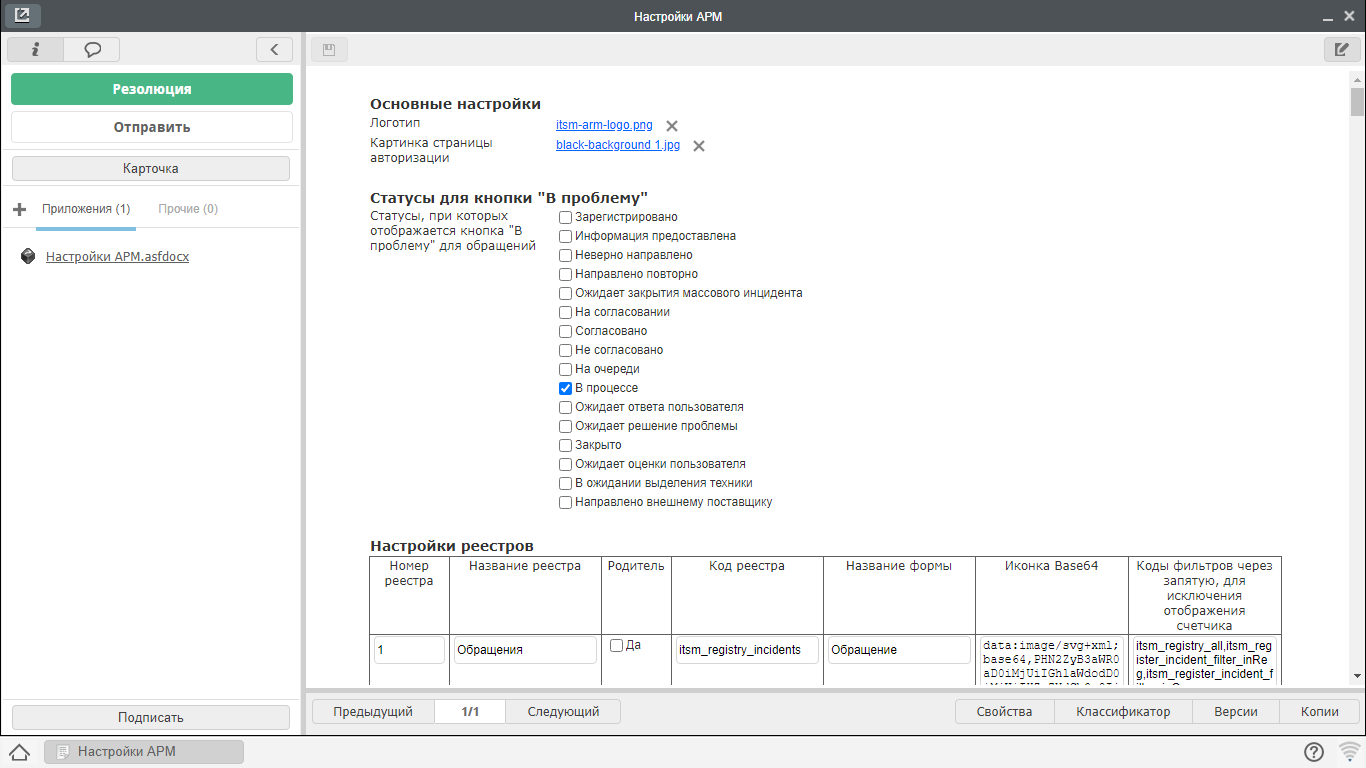Open the Копии tab
Image resolution: width=1366 pixels, height=768 pixels.
(1320, 712)
